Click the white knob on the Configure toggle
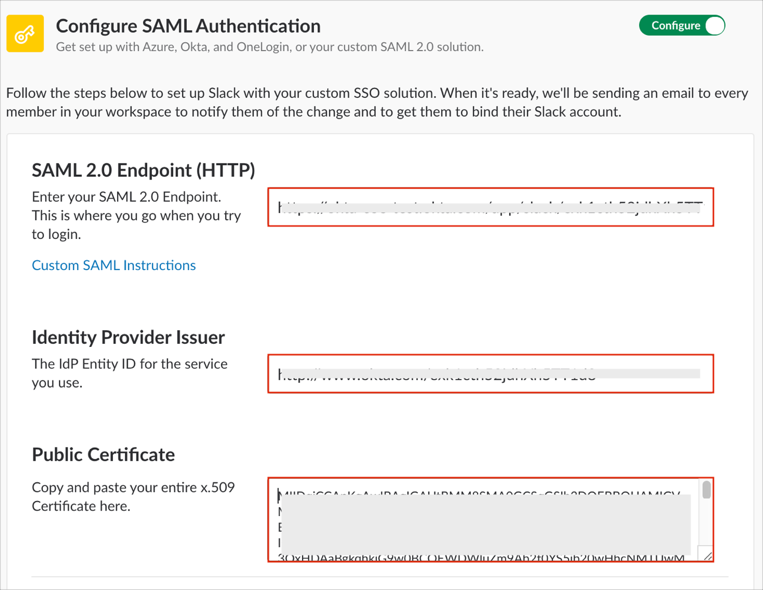Viewport: 763px width, 590px height. point(713,25)
